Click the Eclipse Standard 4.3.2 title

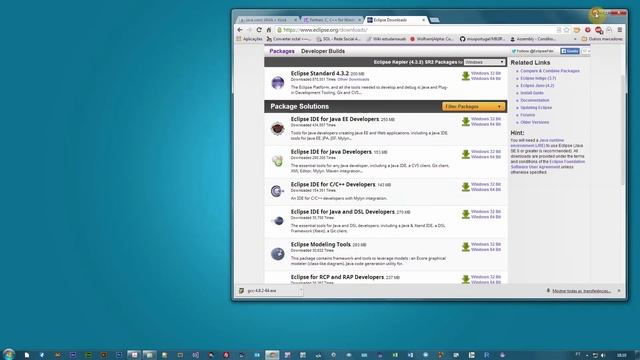320,73
